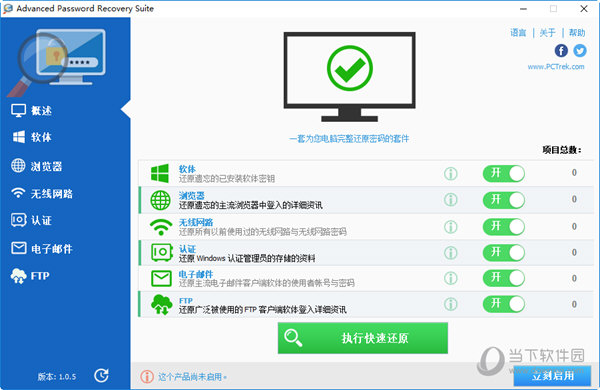This screenshot has width=600, height=390.
Task: Open the 语言 language link
Action: click(x=518, y=33)
